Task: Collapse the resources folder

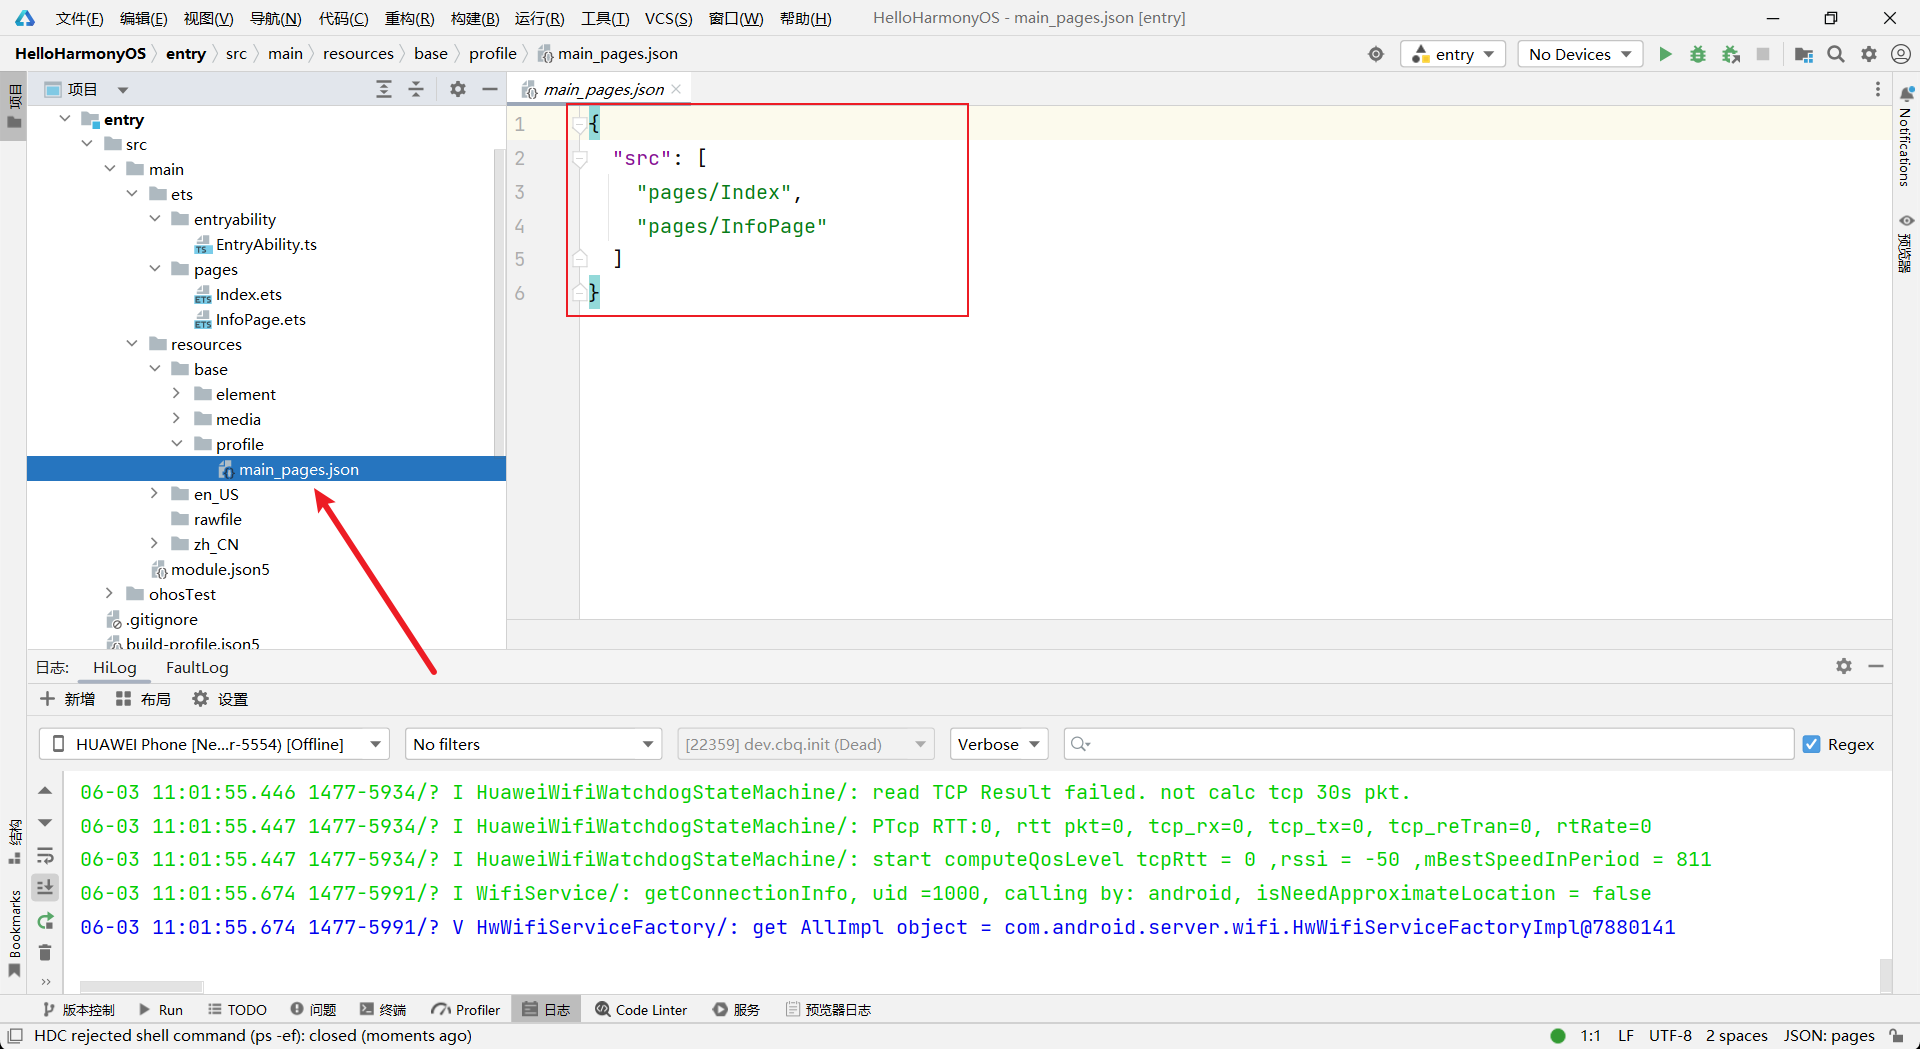Action: (132, 344)
